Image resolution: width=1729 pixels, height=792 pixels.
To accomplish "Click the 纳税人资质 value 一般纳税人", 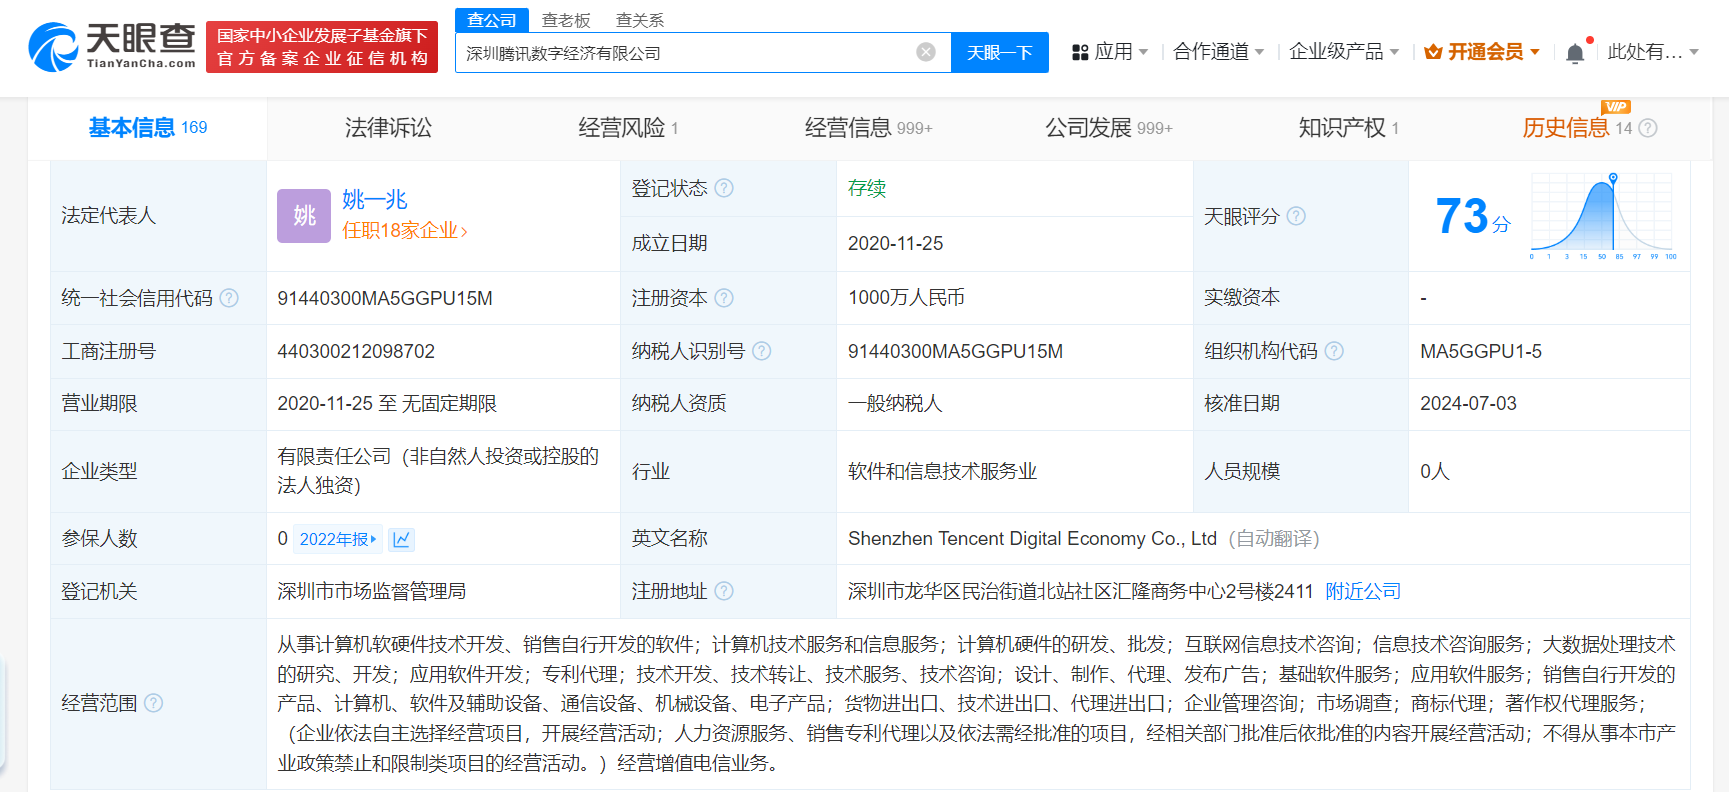I will [x=895, y=403].
